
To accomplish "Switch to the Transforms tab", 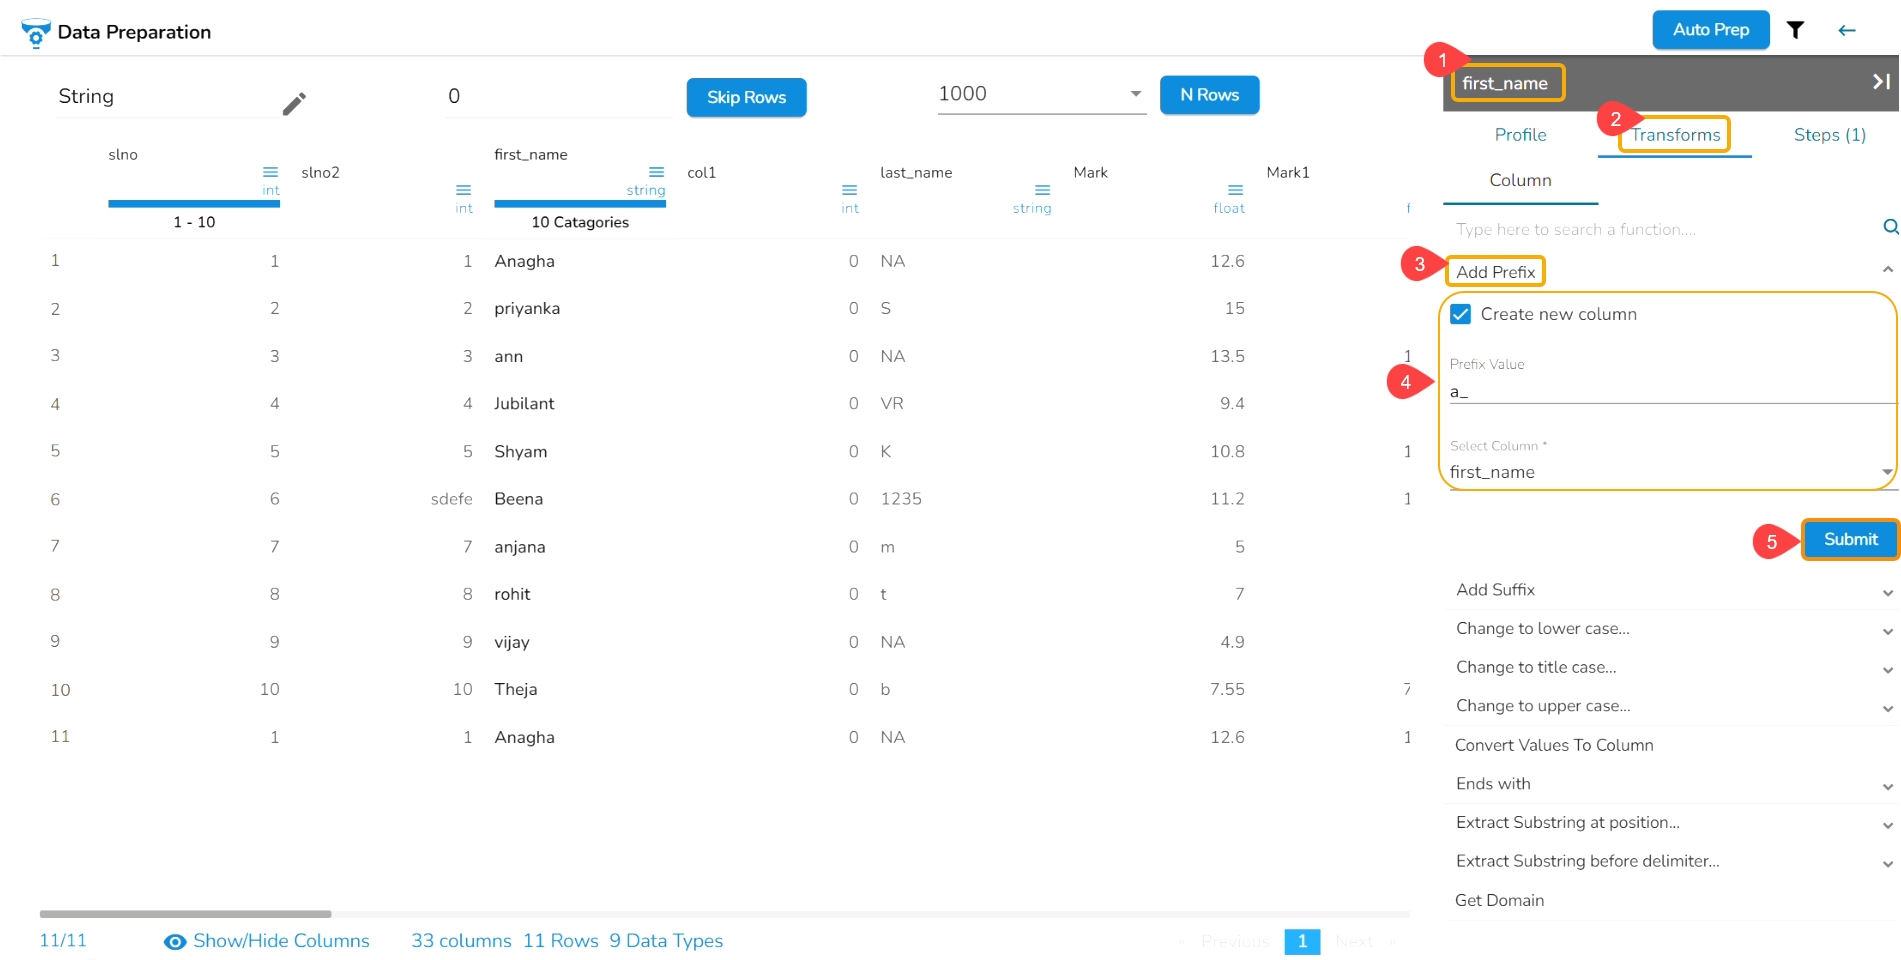I will tap(1676, 135).
